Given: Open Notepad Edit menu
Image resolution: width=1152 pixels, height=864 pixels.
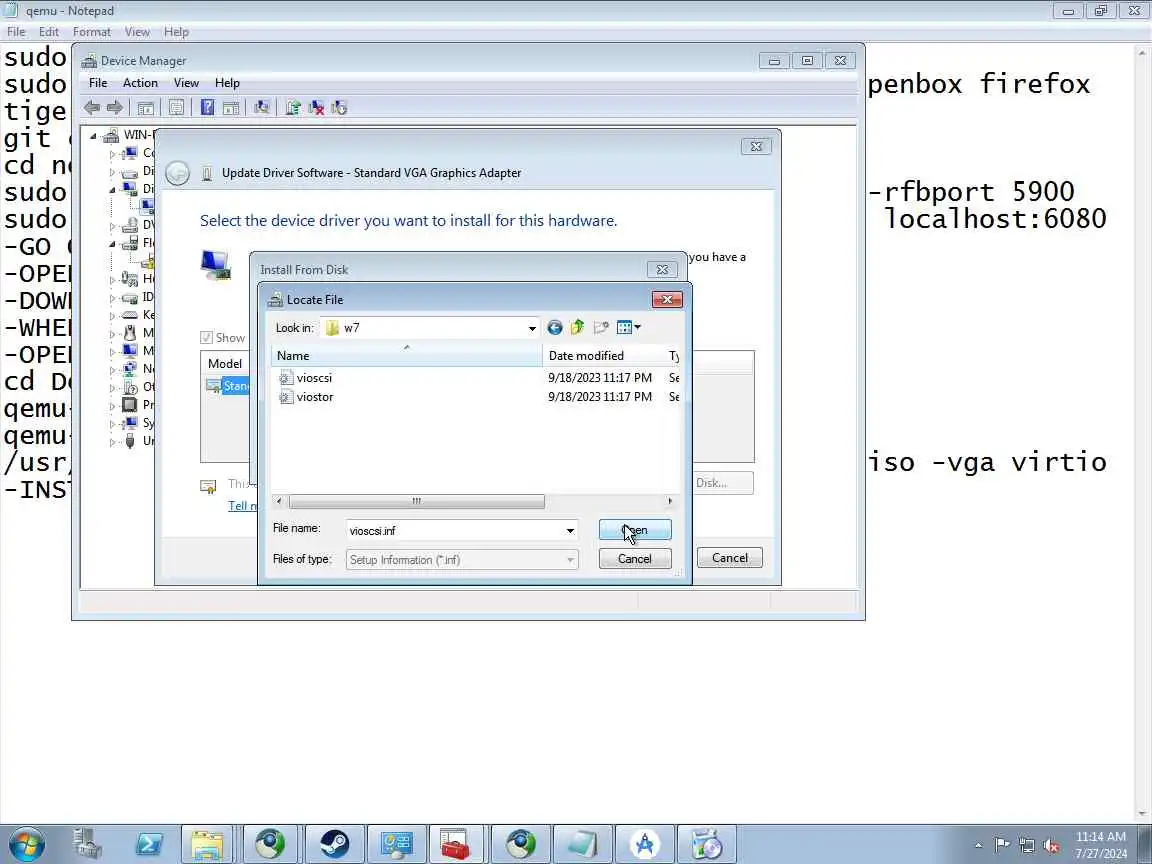Looking at the screenshot, I should pos(48,32).
